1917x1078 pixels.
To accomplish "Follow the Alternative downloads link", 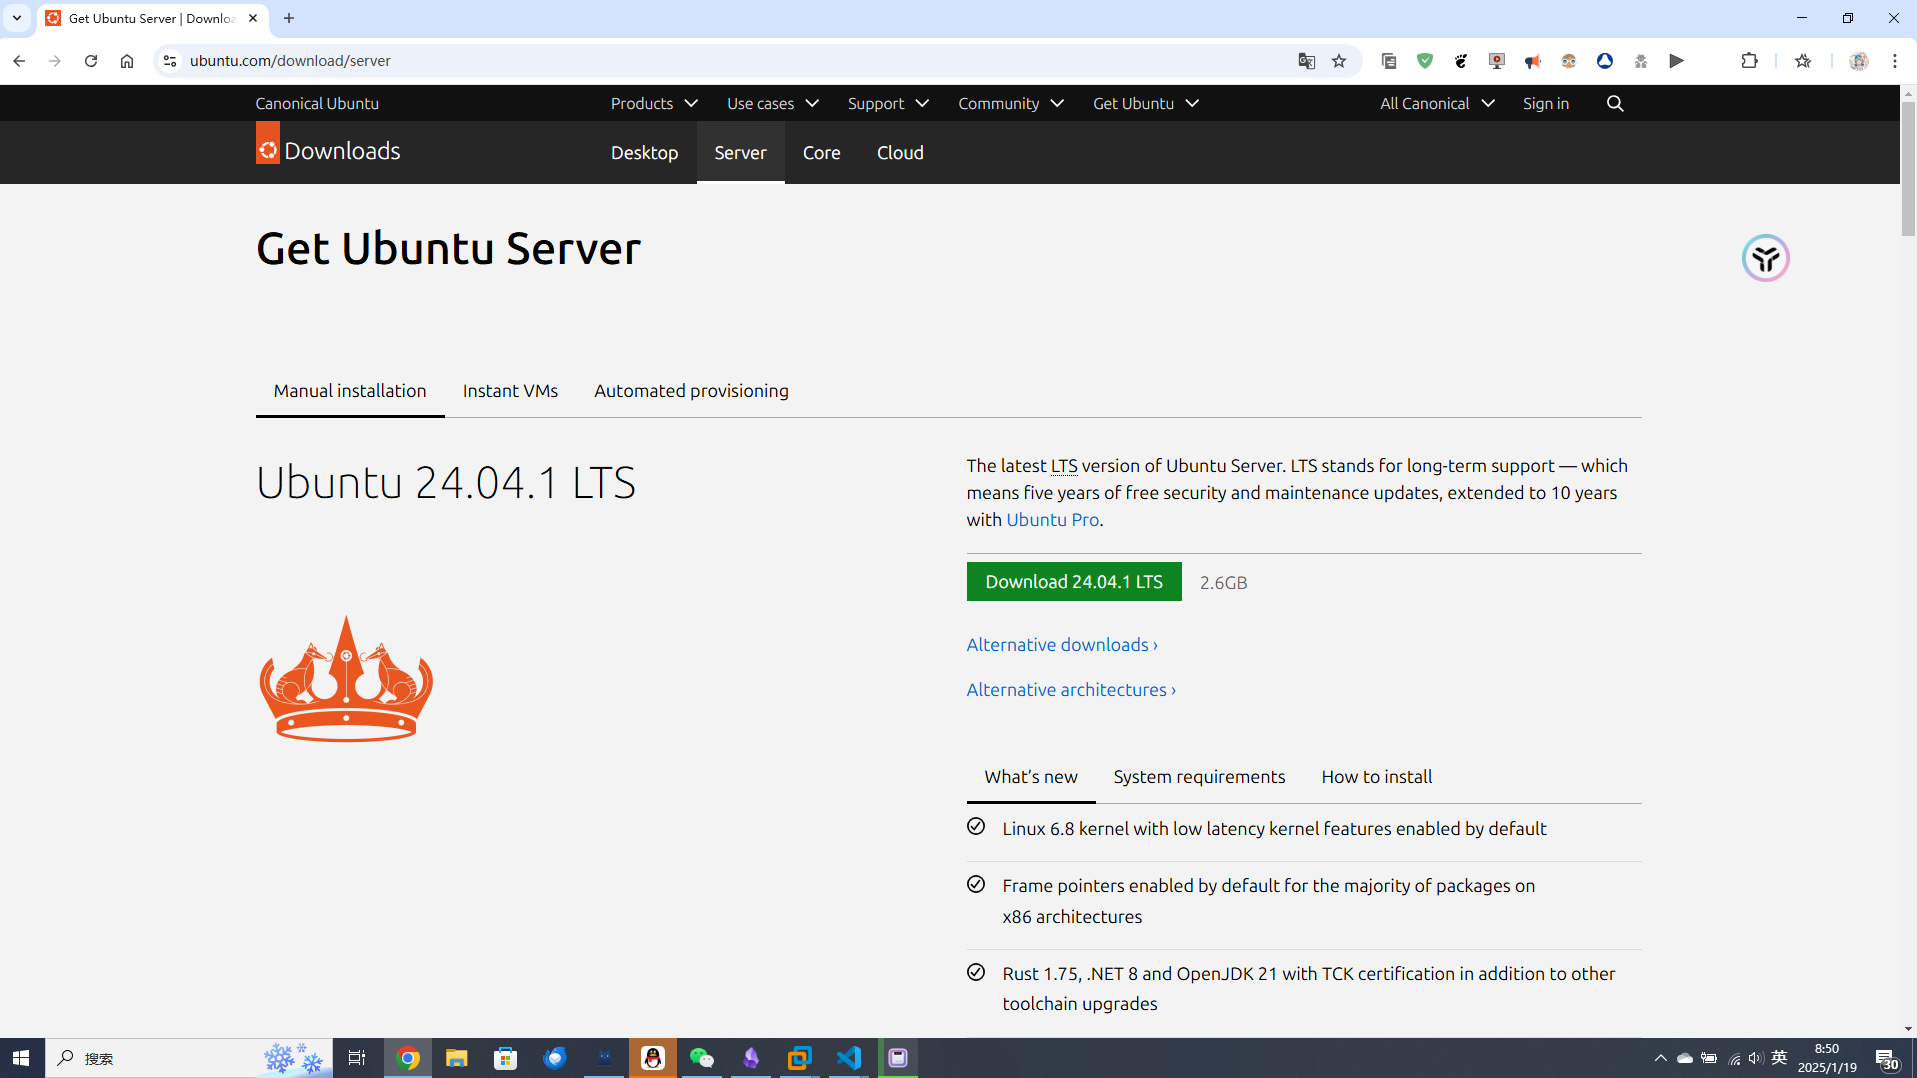I will [x=1062, y=644].
